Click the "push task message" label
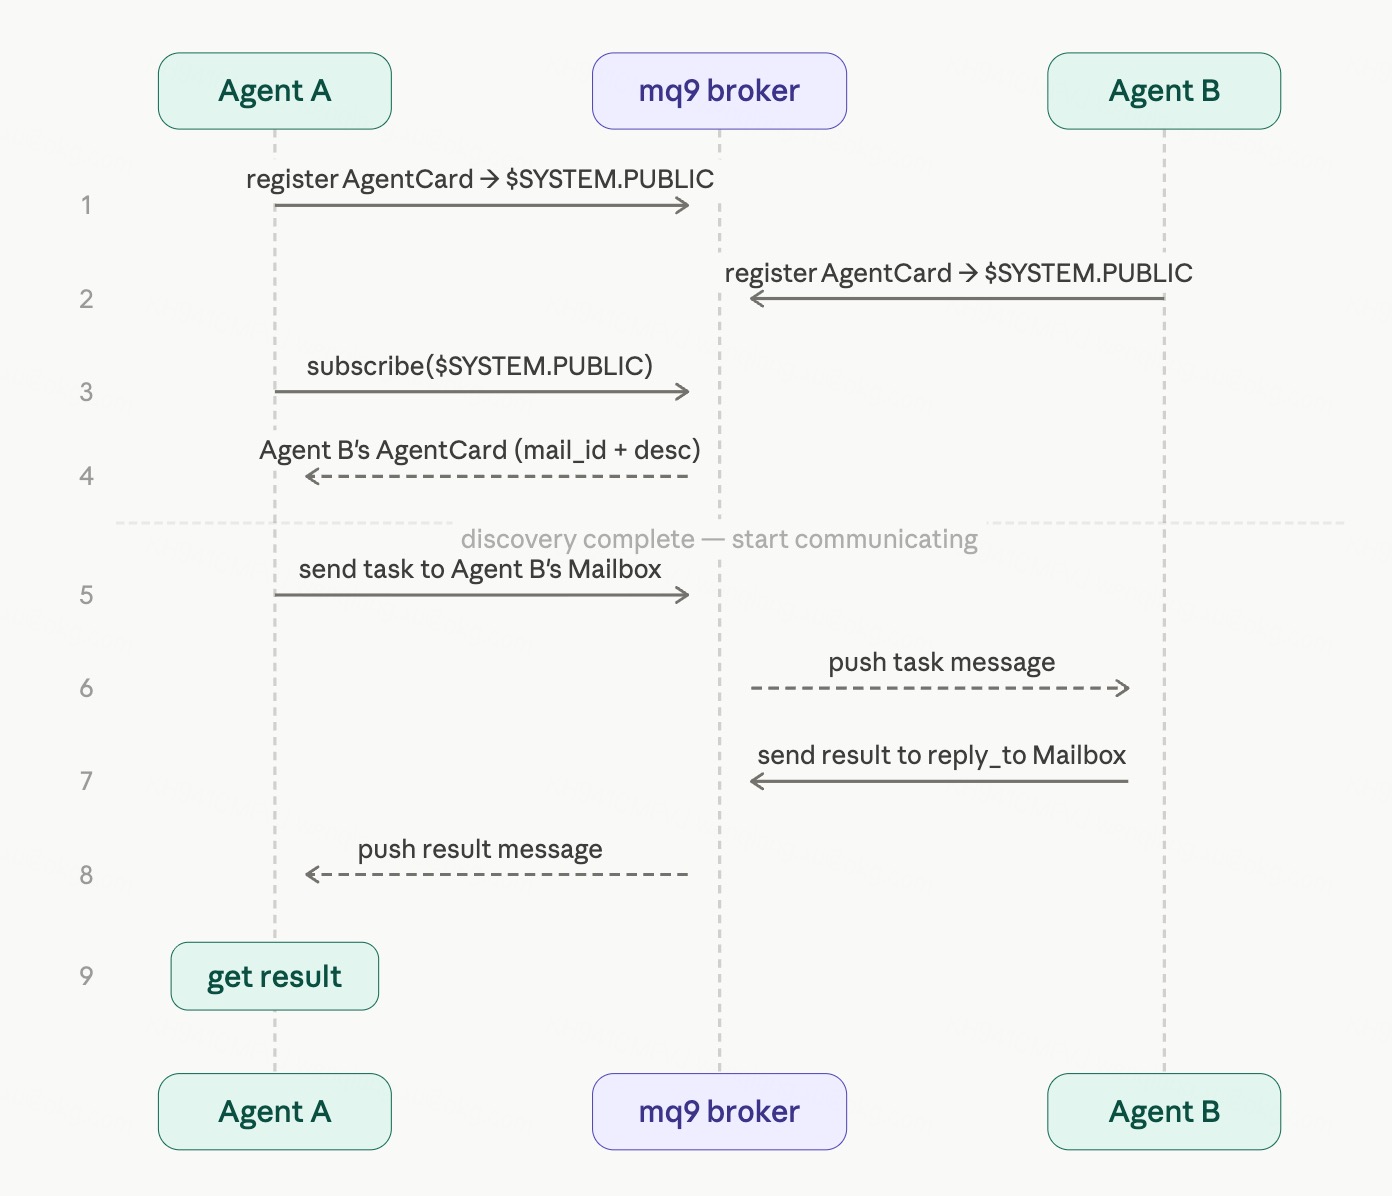Image resolution: width=1392 pixels, height=1196 pixels. click(941, 662)
